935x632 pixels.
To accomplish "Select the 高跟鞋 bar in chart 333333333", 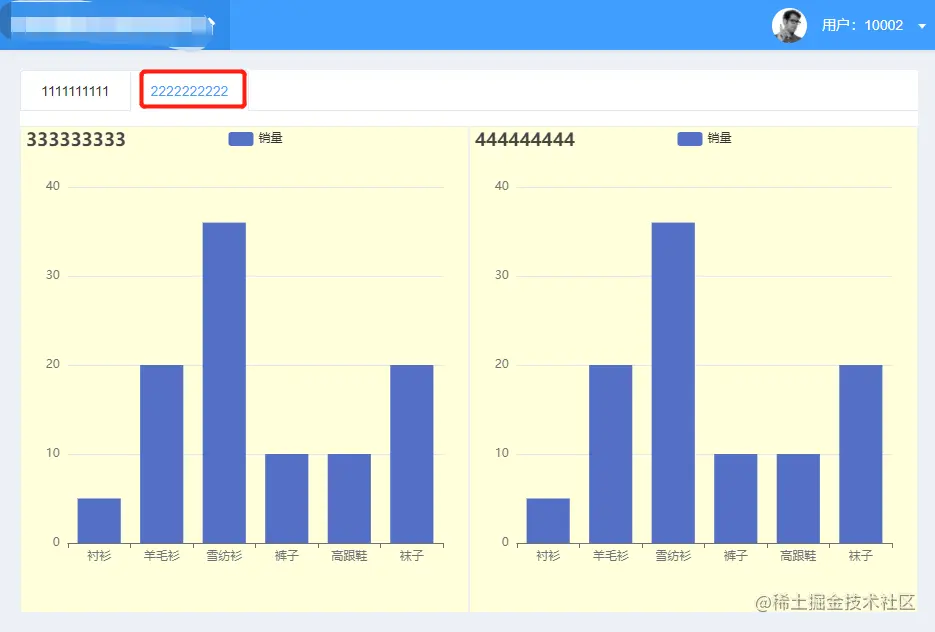I will (x=349, y=498).
